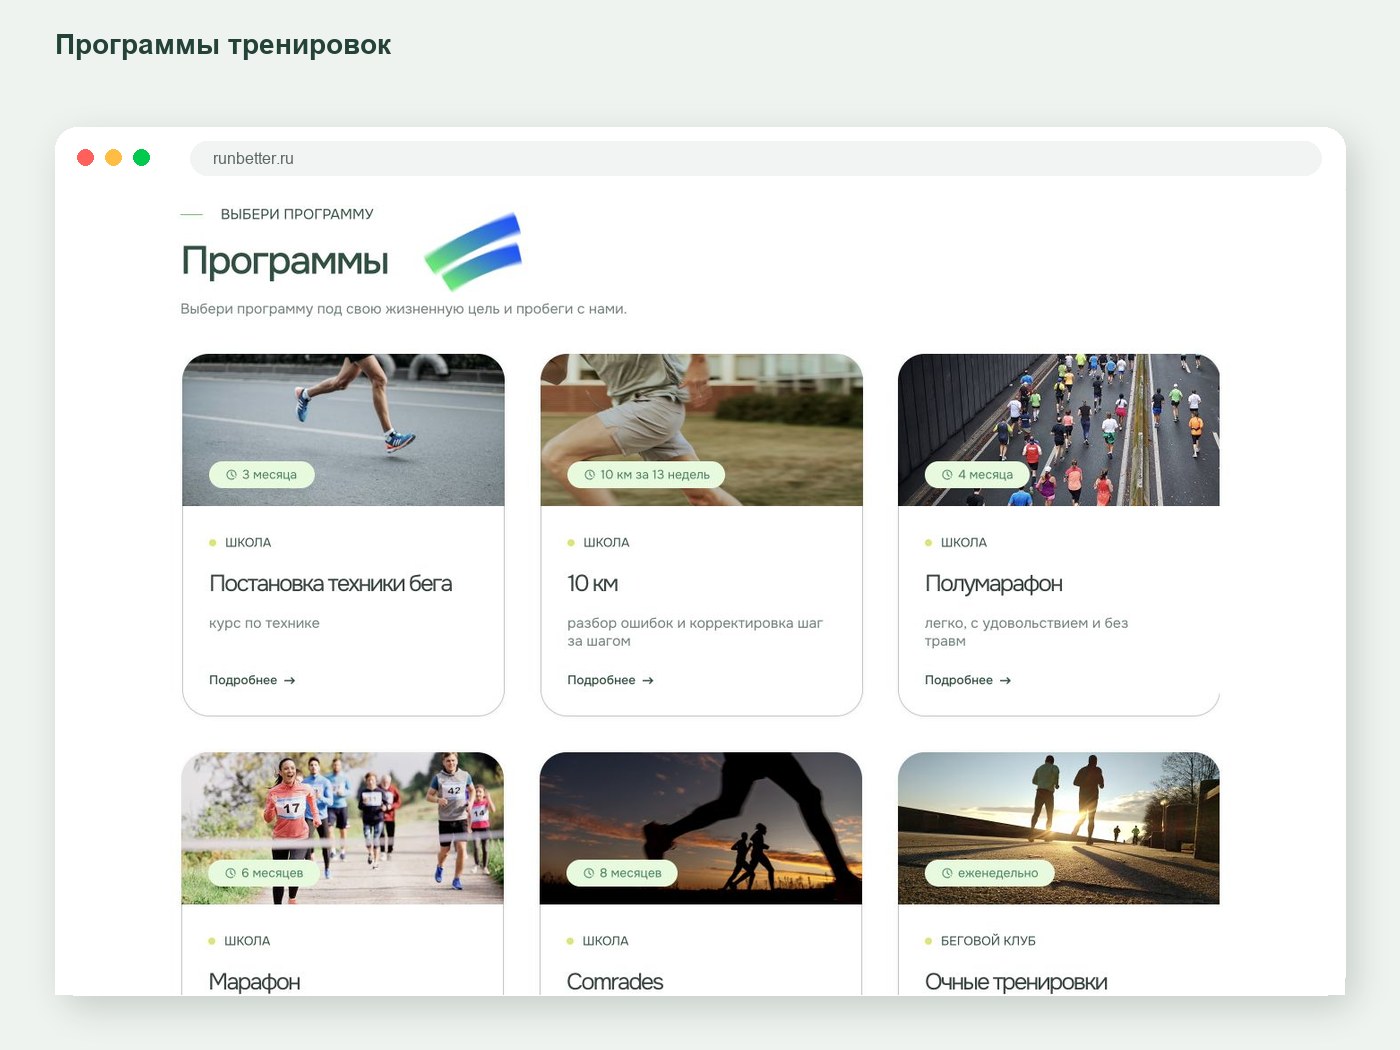1400x1050 pixels.
Task: Select the 'Comrades' program title
Action: point(614,982)
